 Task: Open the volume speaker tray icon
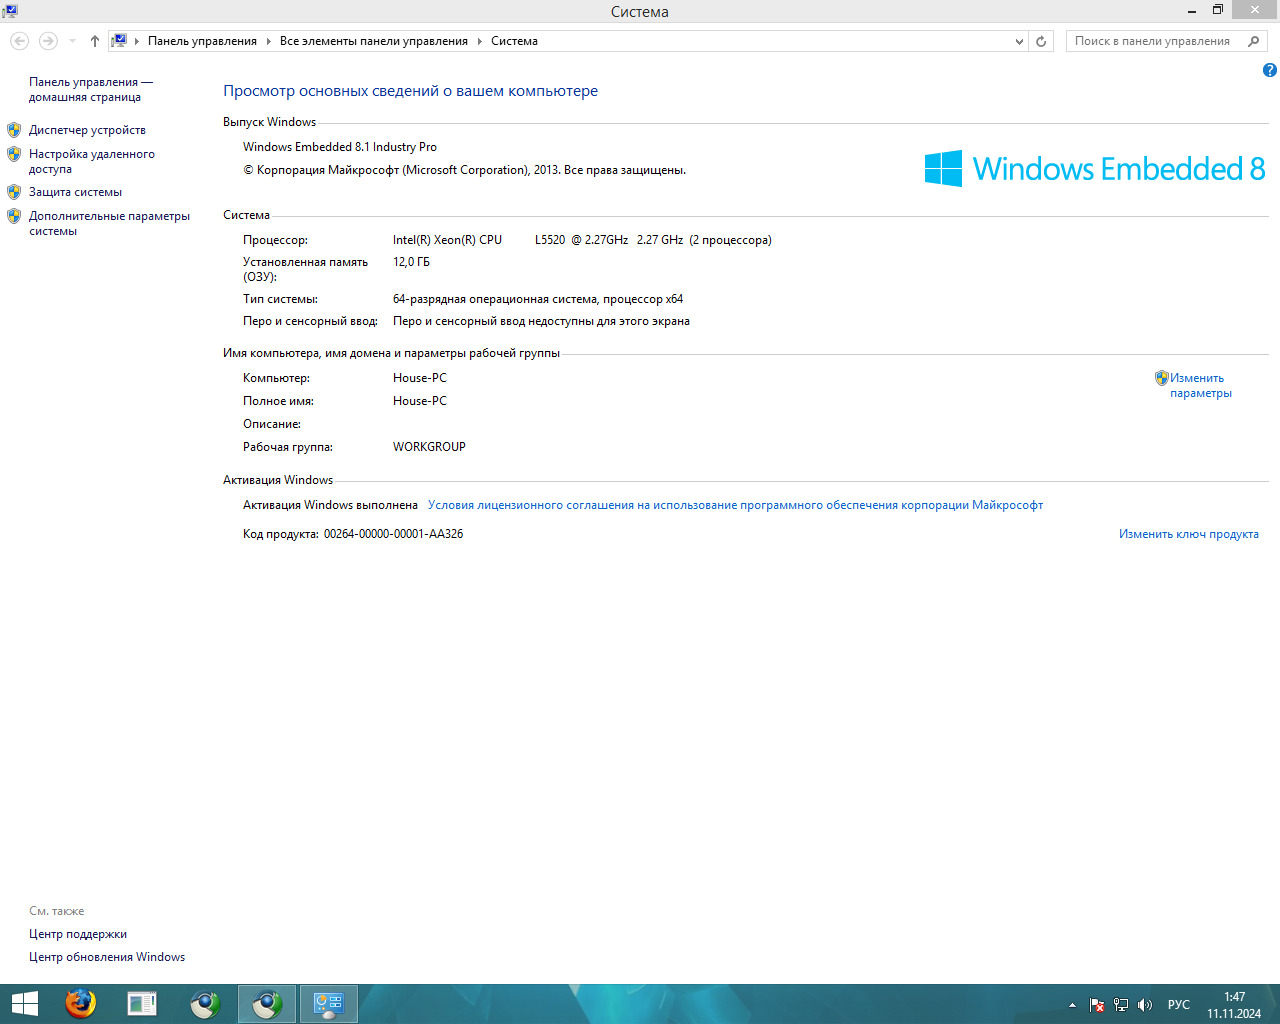(x=1145, y=1005)
